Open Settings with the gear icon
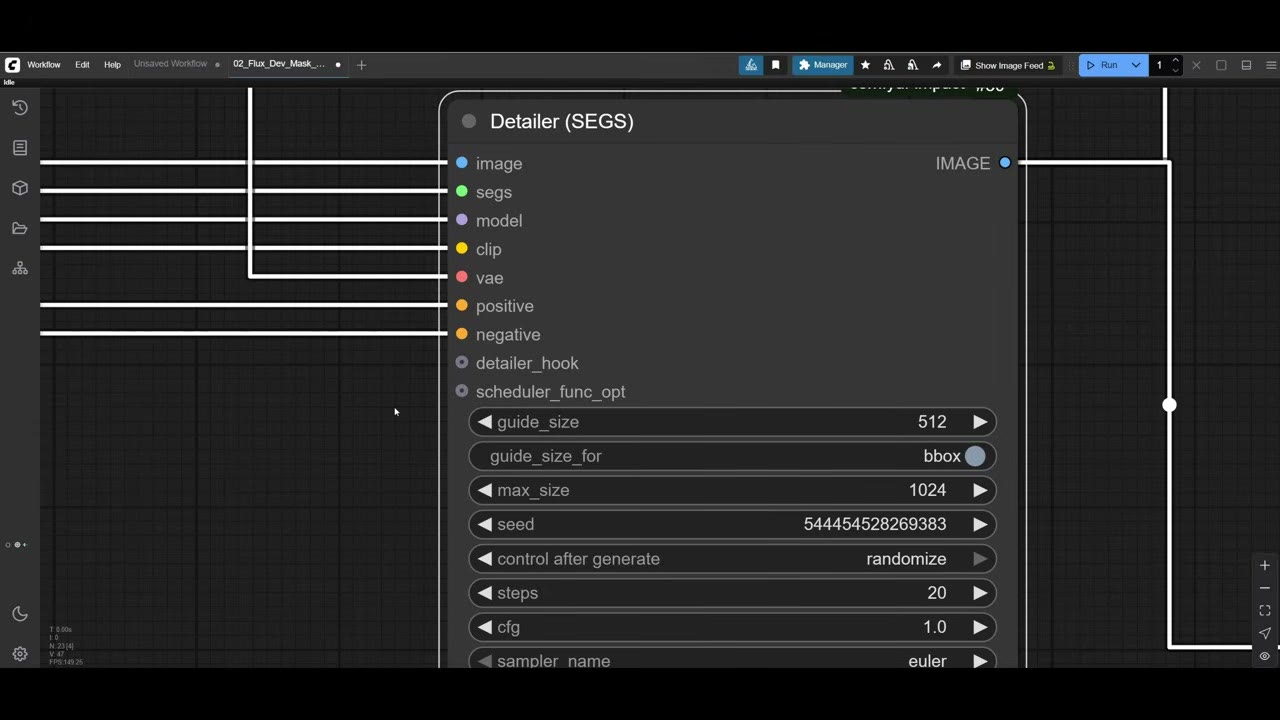Viewport: 1280px width, 720px height. (20, 654)
